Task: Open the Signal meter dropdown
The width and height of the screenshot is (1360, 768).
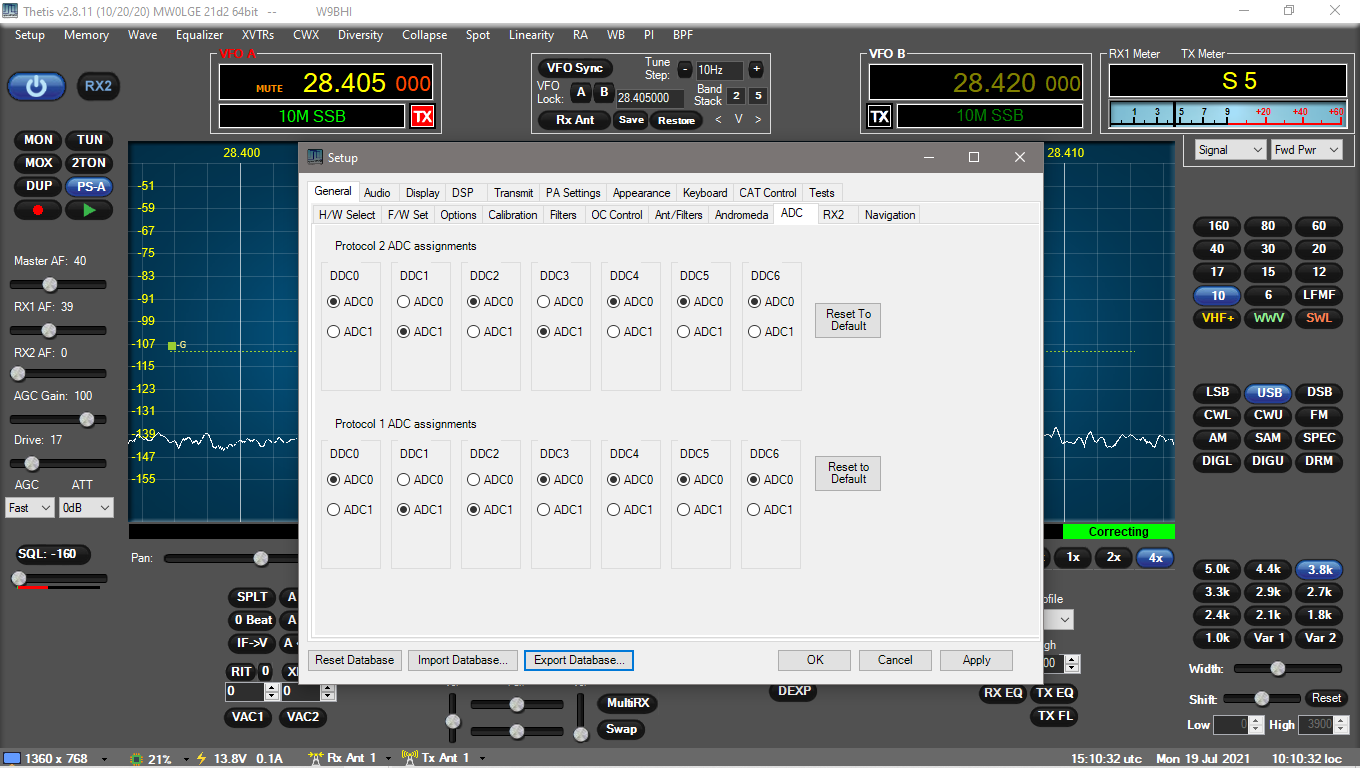Action: (x=1230, y=148)
